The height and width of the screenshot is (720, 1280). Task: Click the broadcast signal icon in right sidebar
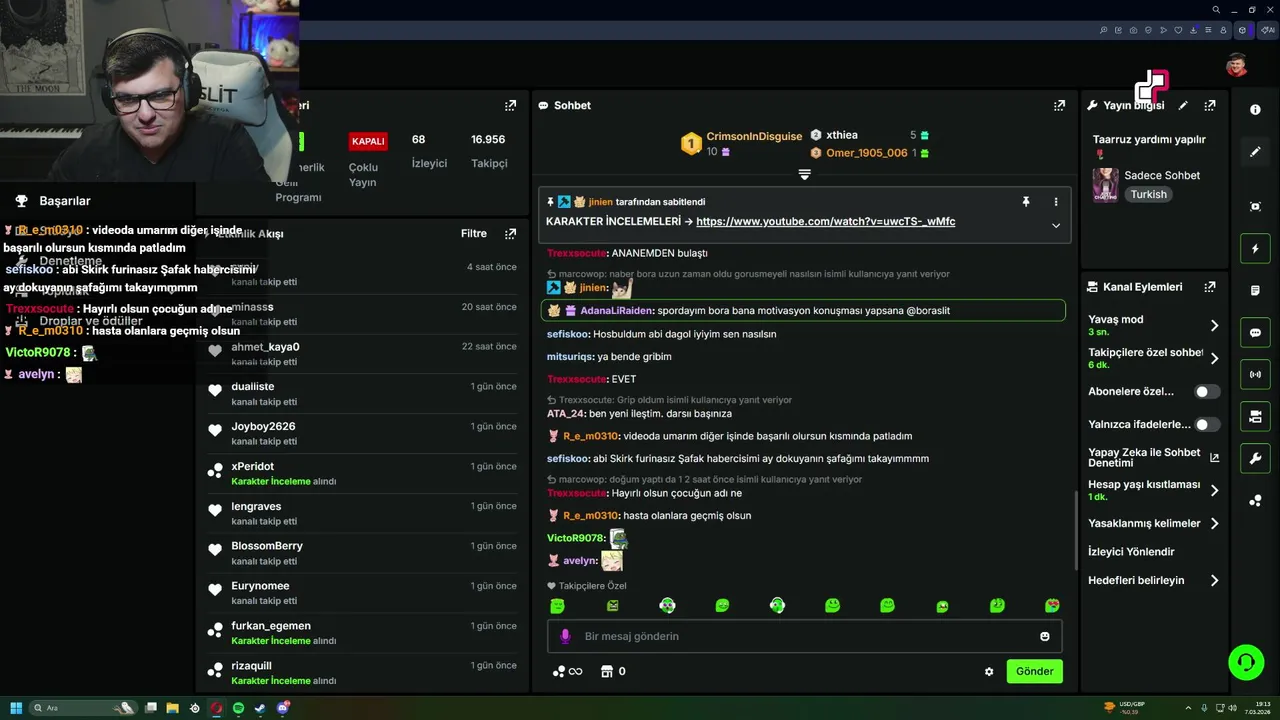[x=1255, y=375]
